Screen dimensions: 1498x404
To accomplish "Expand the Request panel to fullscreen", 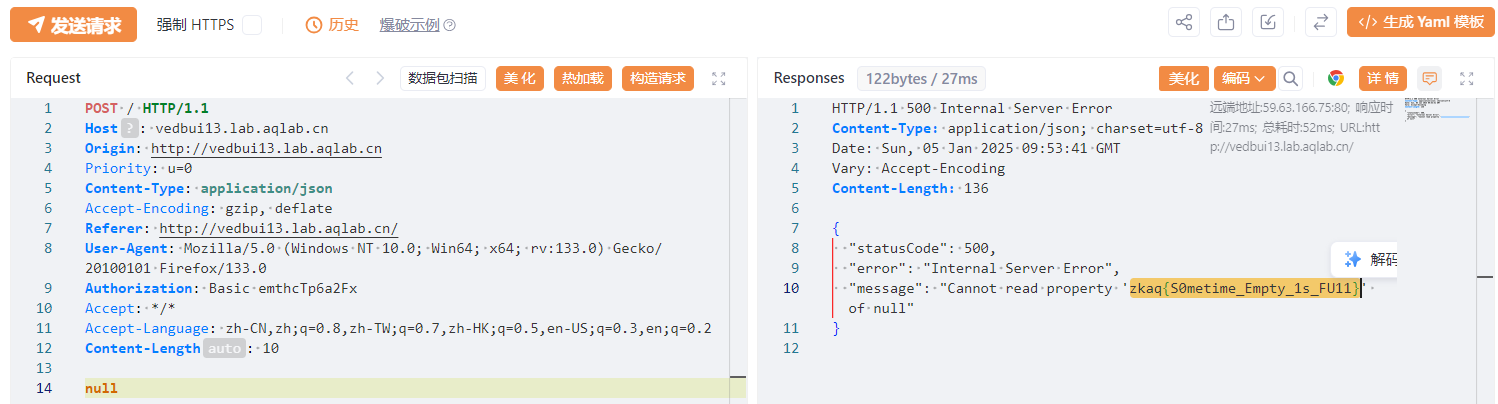I will coord(718,78).
